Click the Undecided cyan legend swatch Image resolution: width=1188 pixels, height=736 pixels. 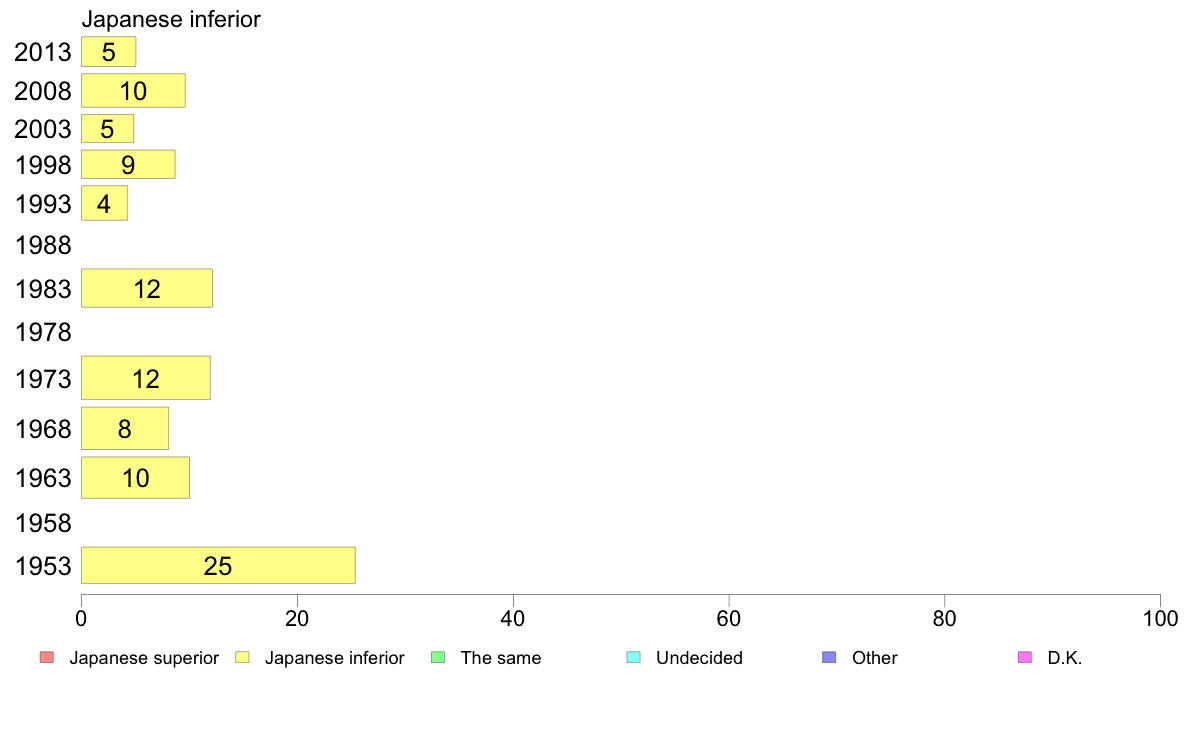point(633,657)
